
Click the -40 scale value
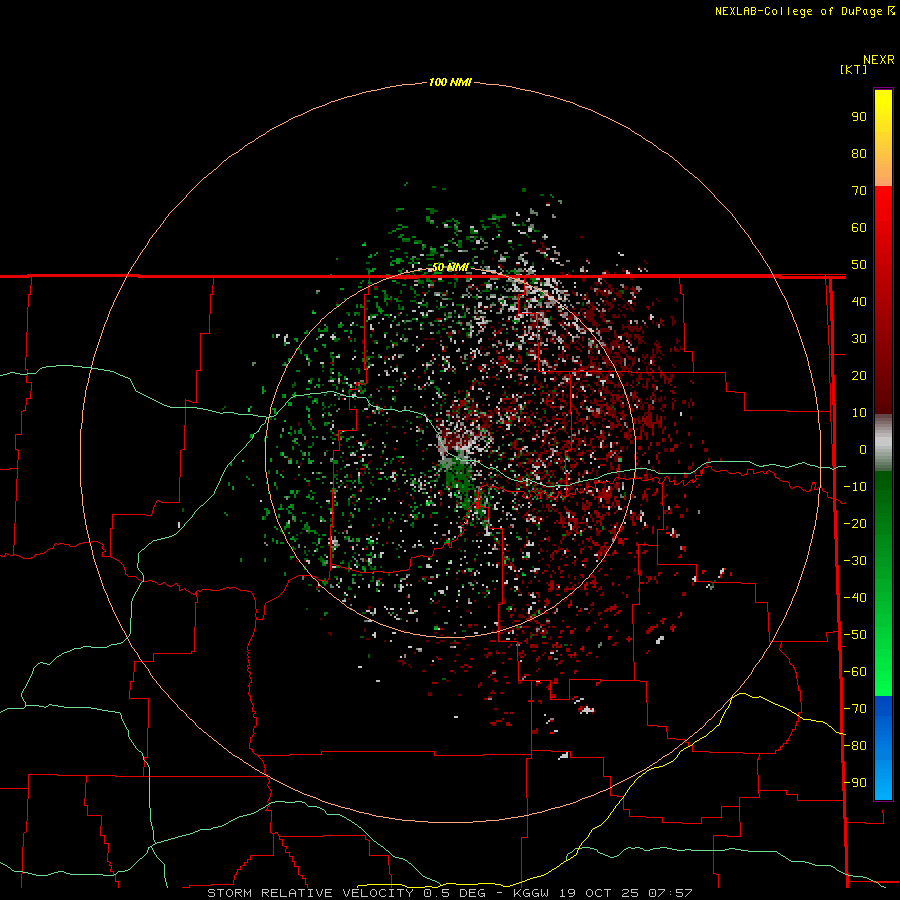pyautogui.click(x=855, y=598)
